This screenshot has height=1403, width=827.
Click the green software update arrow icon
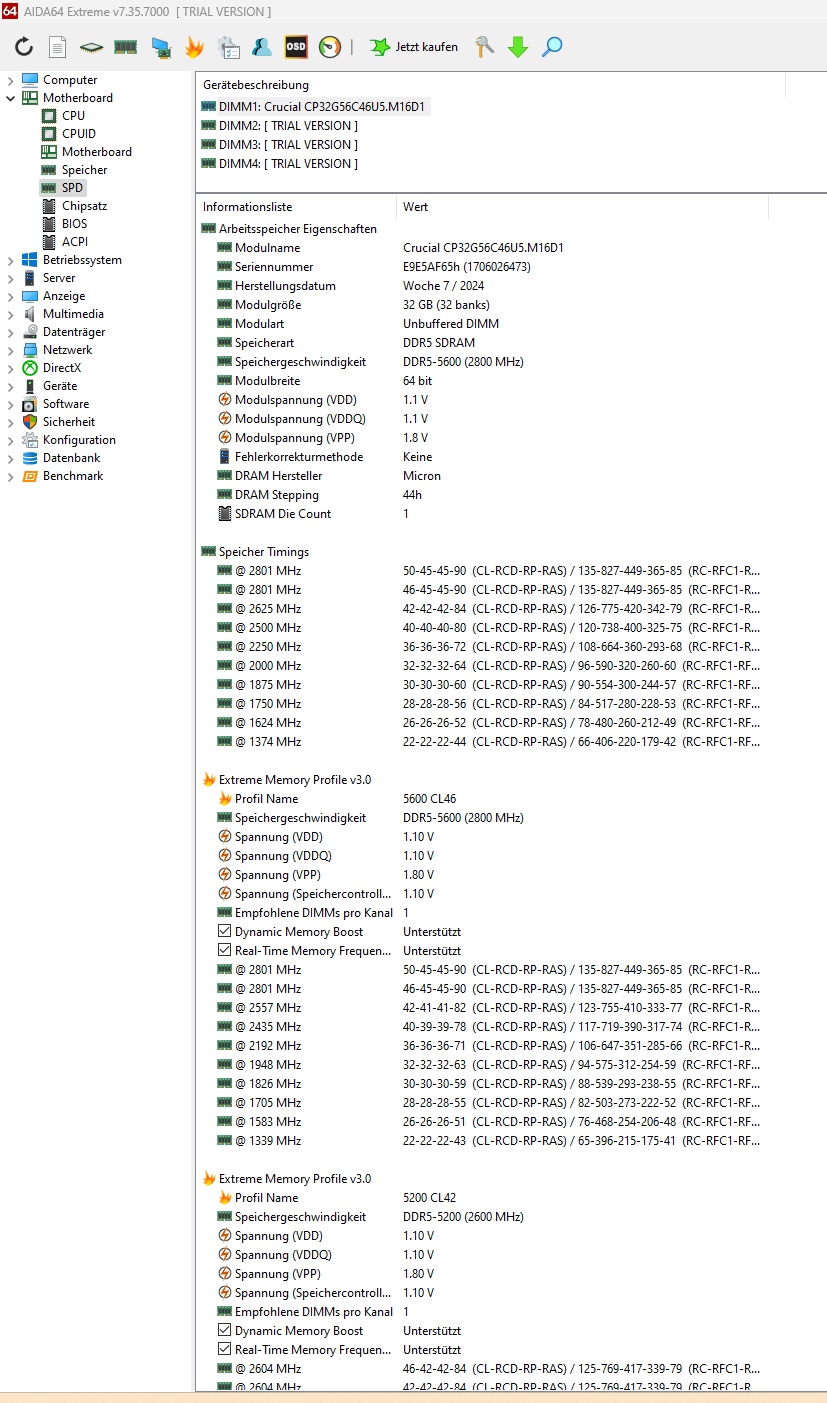(517, 47)
